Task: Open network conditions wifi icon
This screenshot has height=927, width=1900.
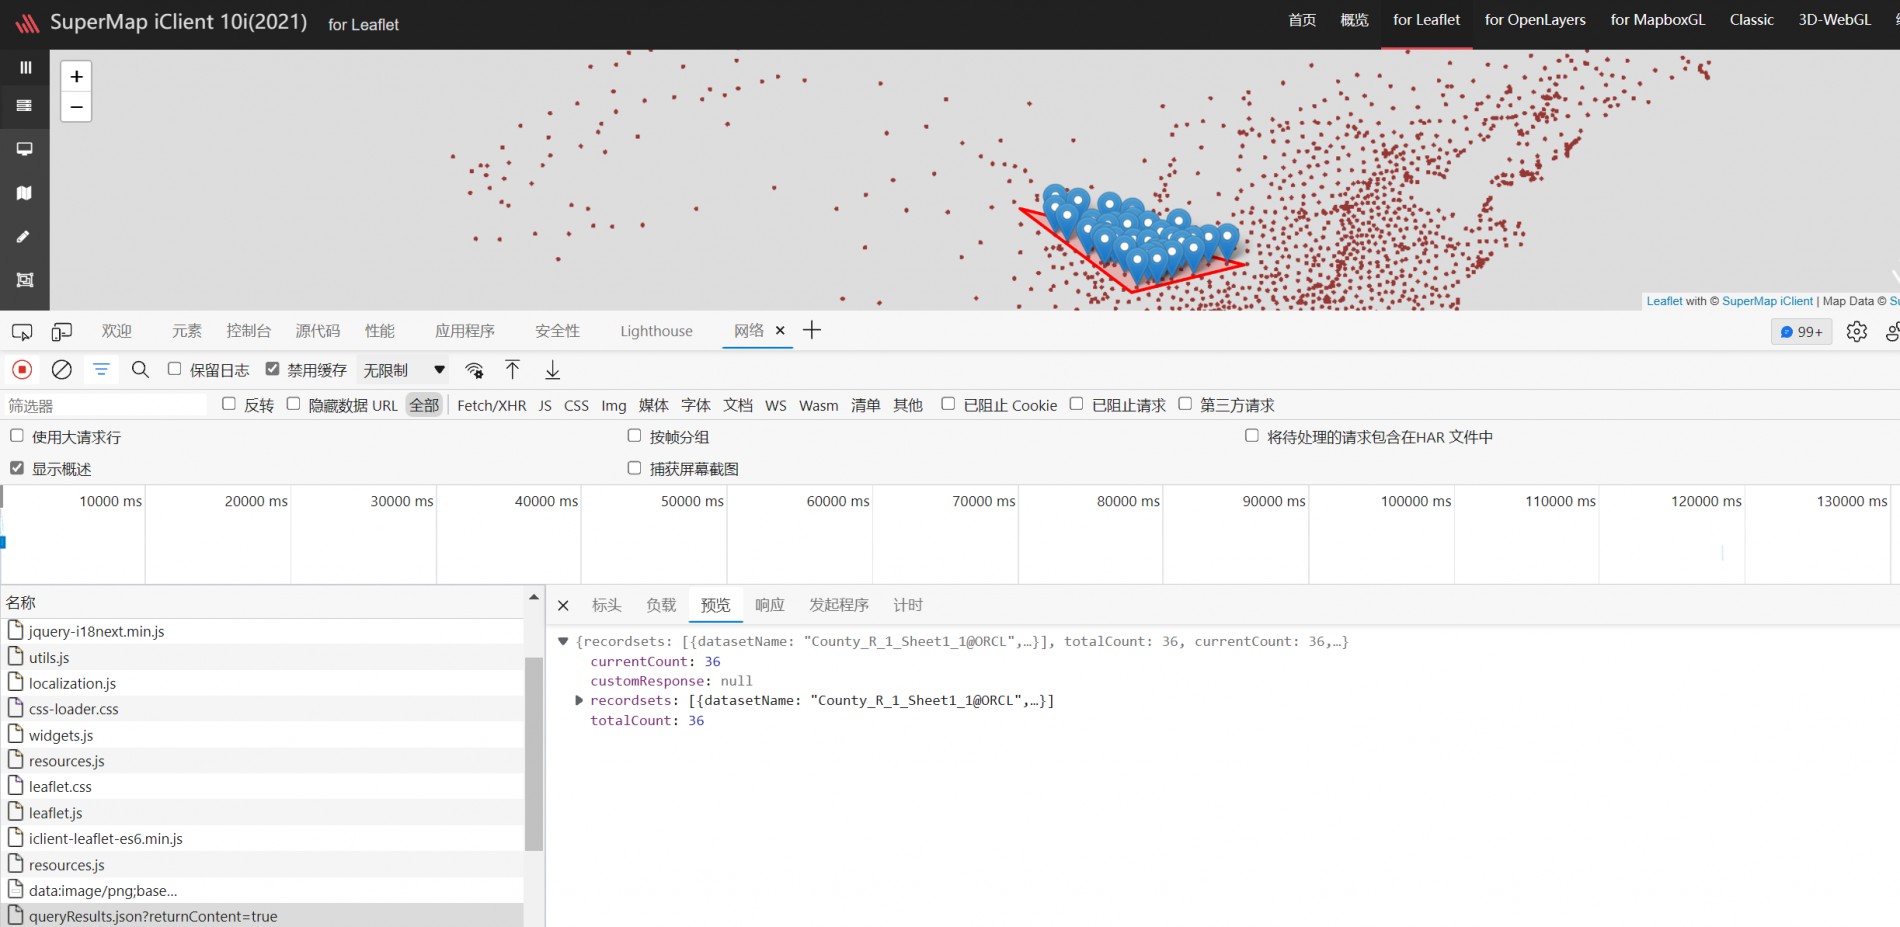Action: 475,370
